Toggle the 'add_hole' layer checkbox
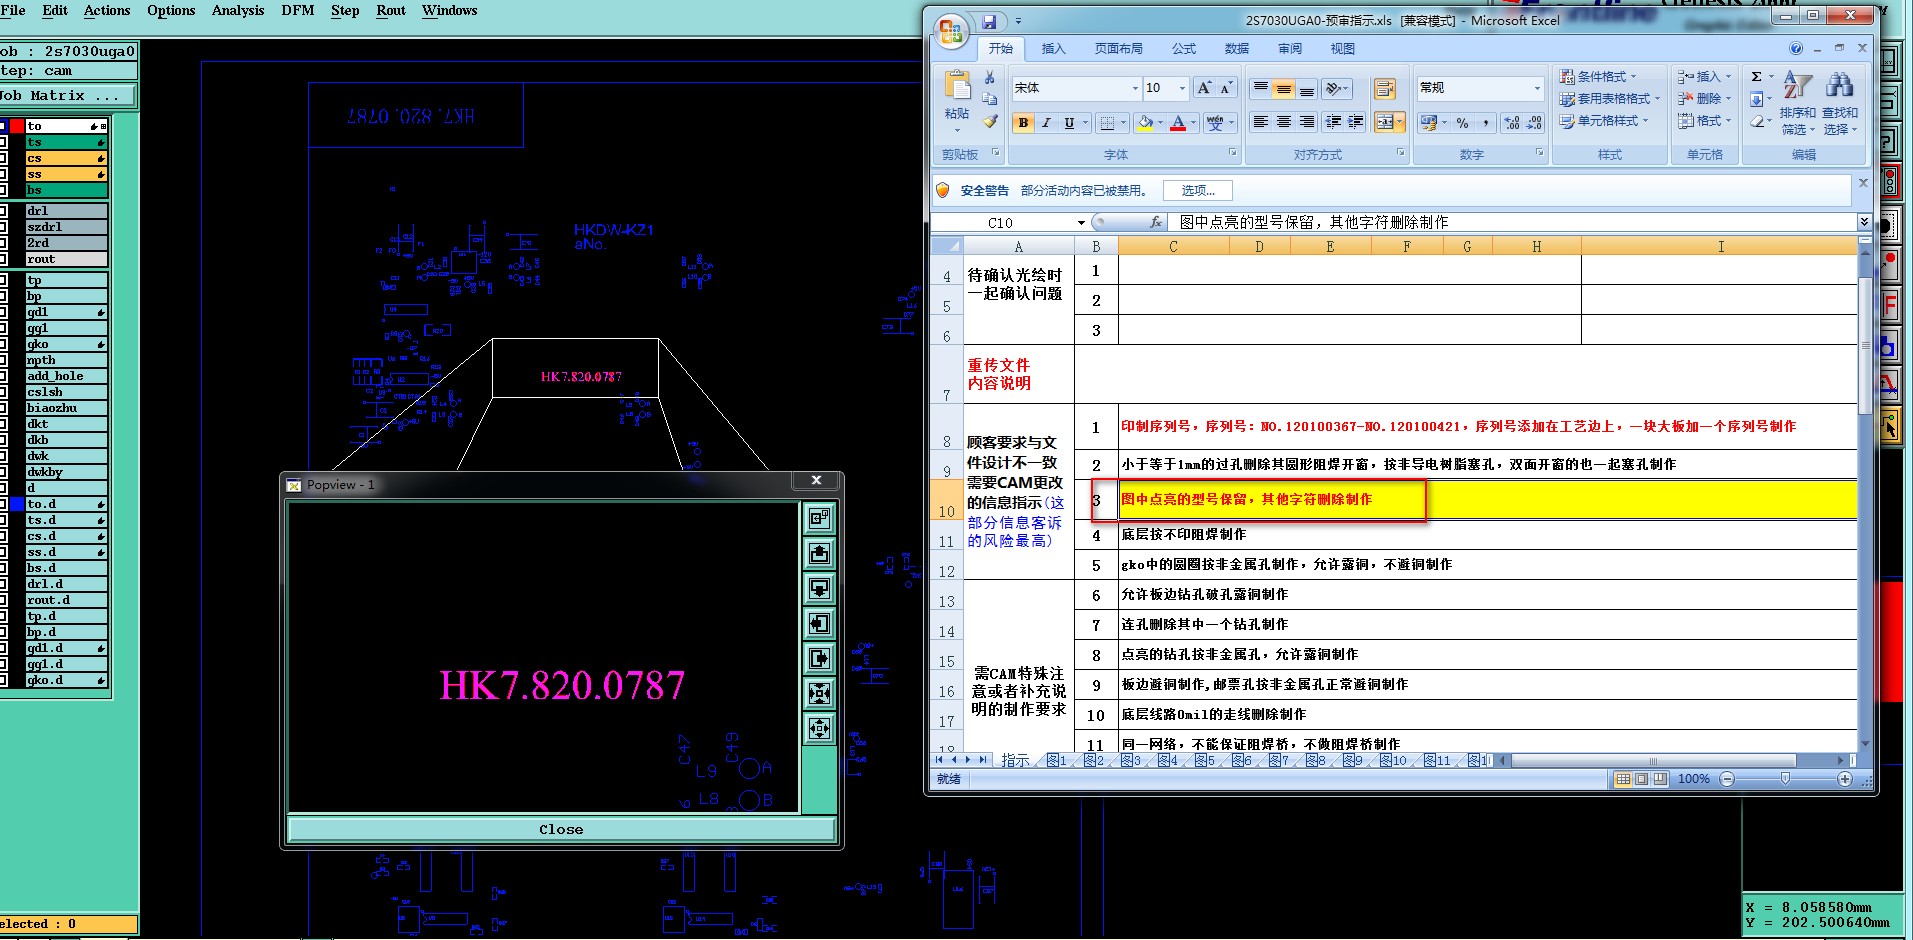Viewport: 1913px width, 940px height. point(4,376)
